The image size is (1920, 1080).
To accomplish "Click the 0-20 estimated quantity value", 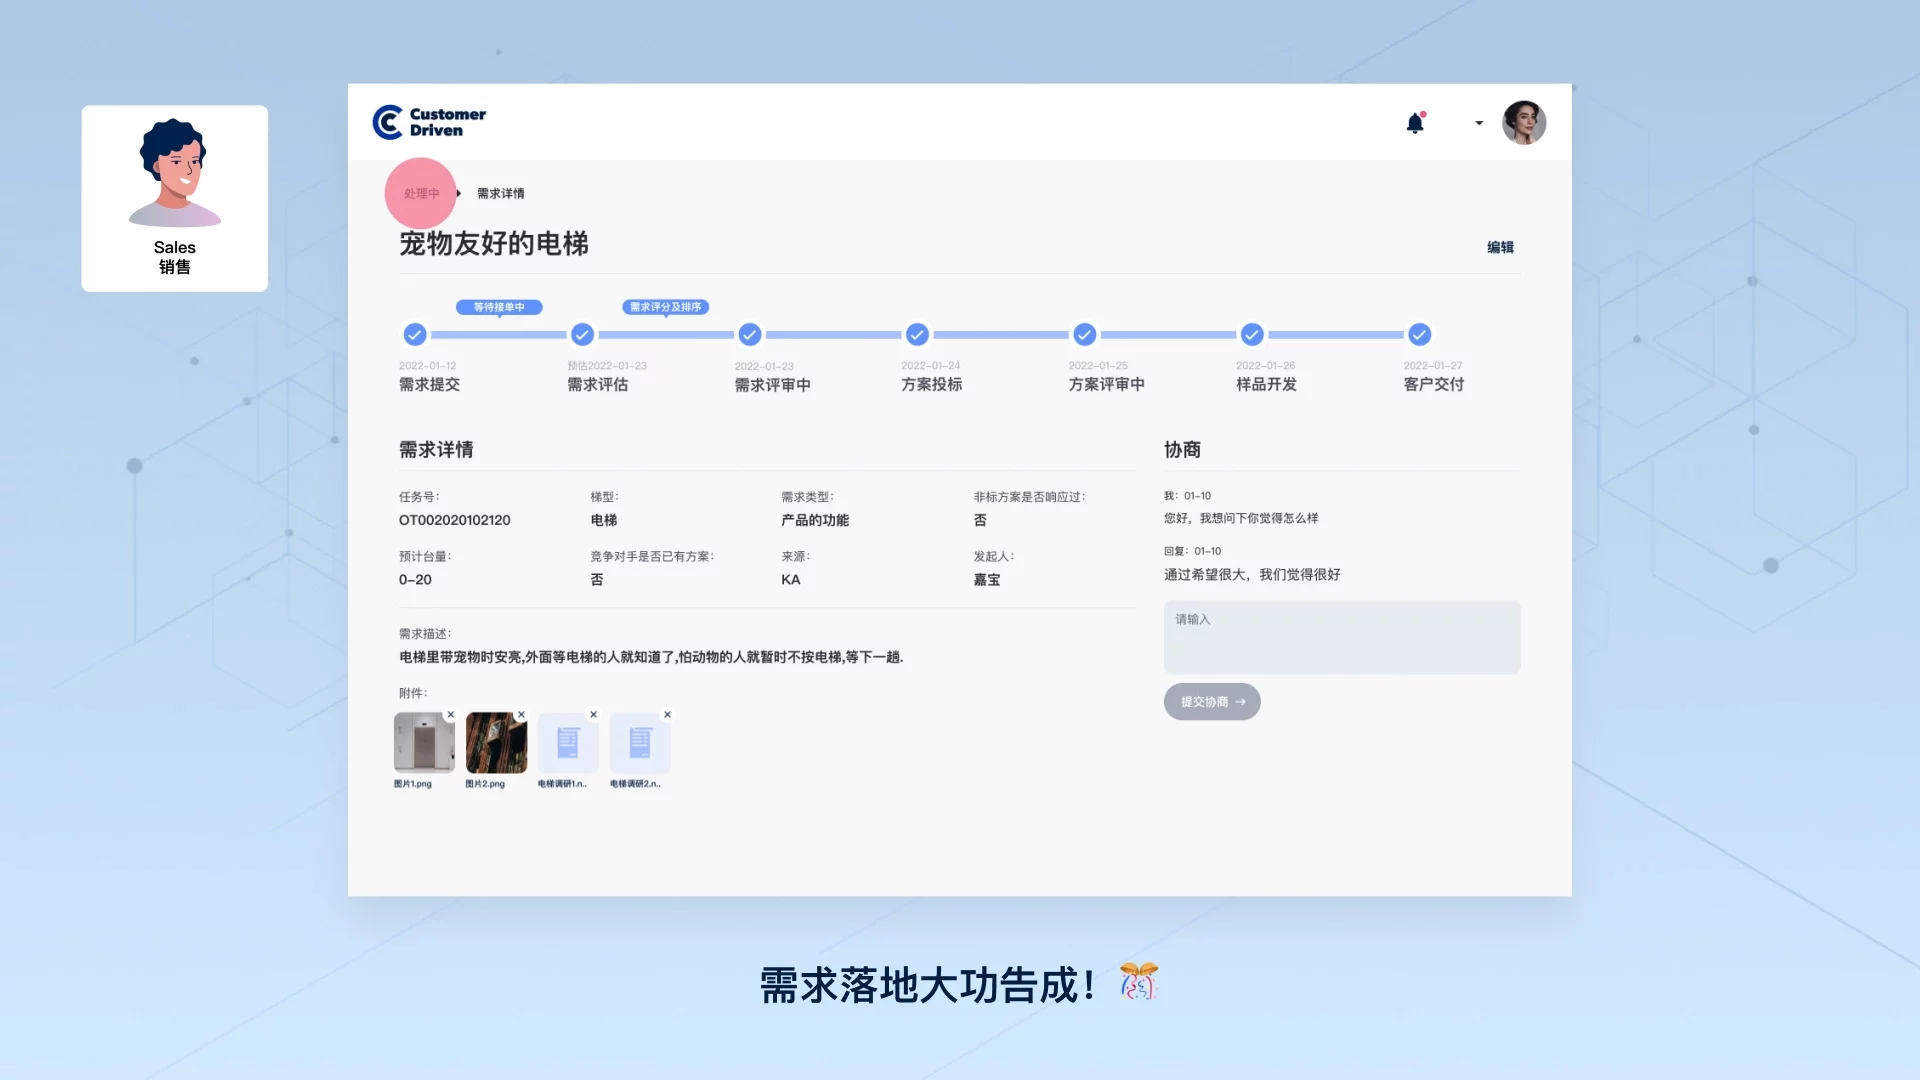I will [415, 580].
